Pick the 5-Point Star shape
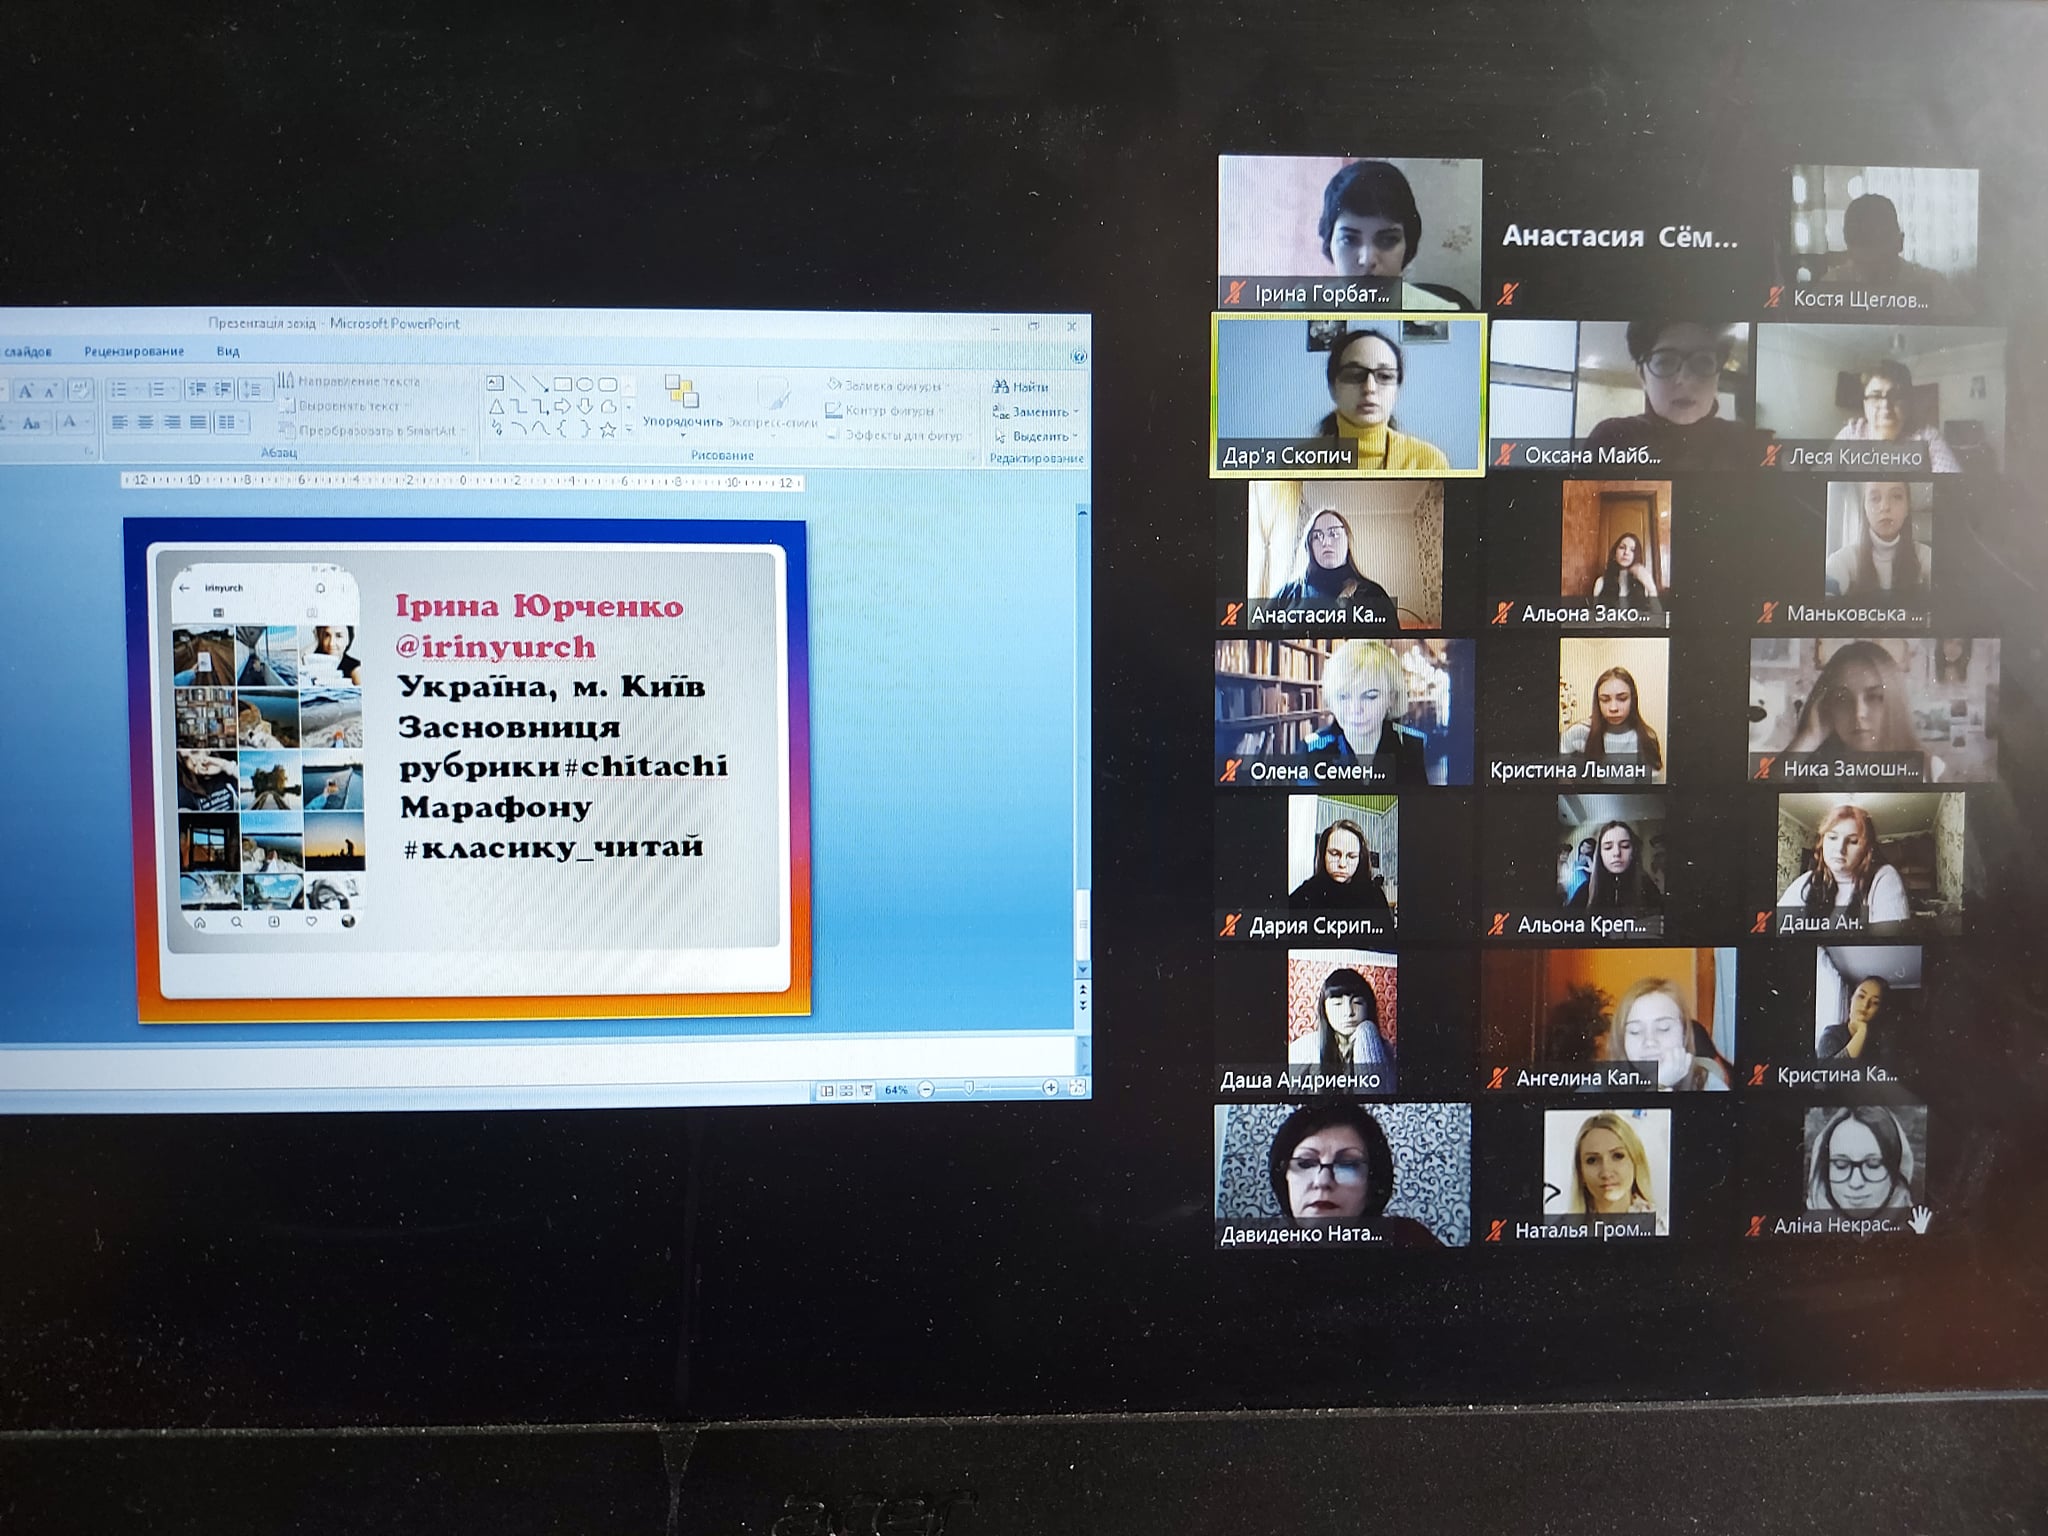Image resolution: width=2048 pixels, height=1536 pixels. pos(608,430)
